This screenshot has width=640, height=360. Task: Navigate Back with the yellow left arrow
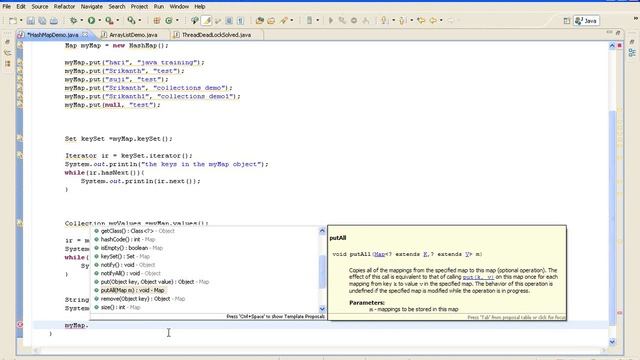(x=432, y=20)
